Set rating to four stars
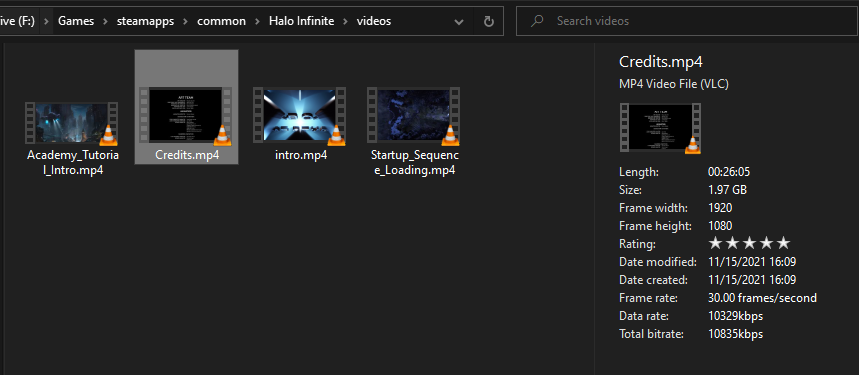Screen dimensions: 859x375 (766, 244)
